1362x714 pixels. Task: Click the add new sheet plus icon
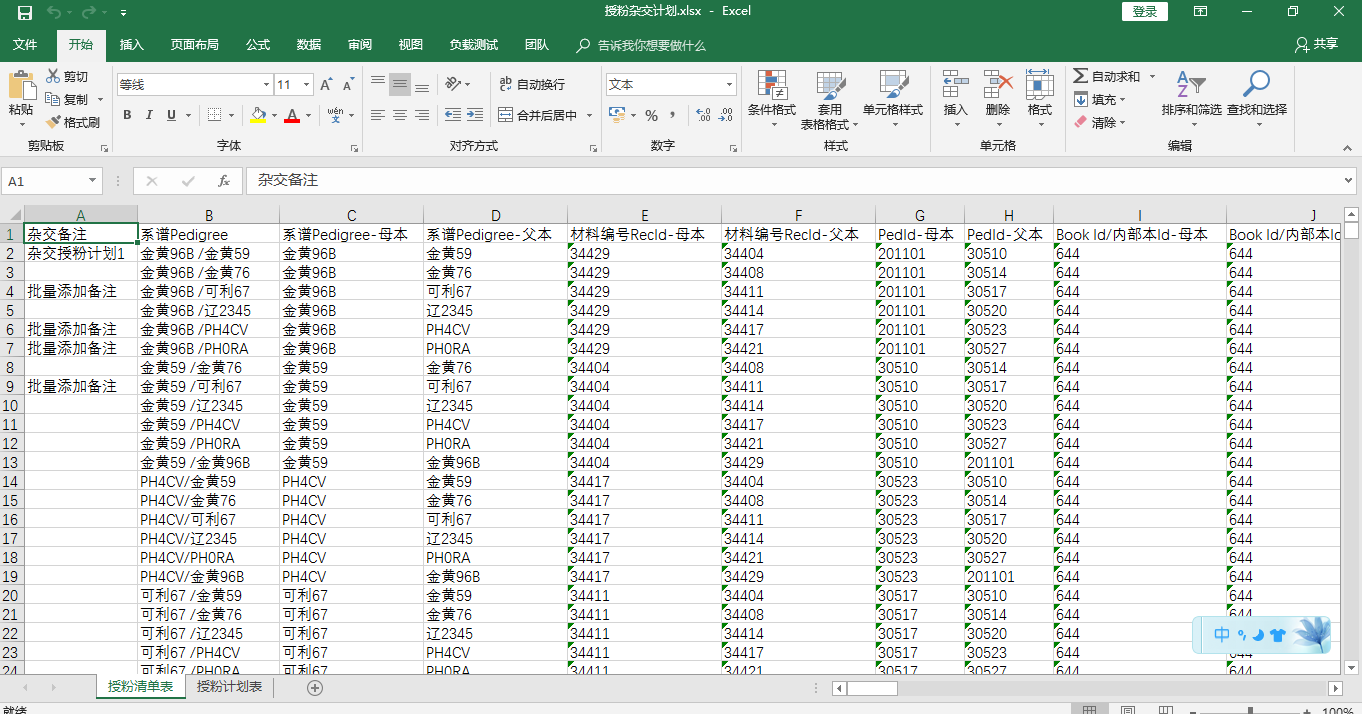click(x=315, y=687)
